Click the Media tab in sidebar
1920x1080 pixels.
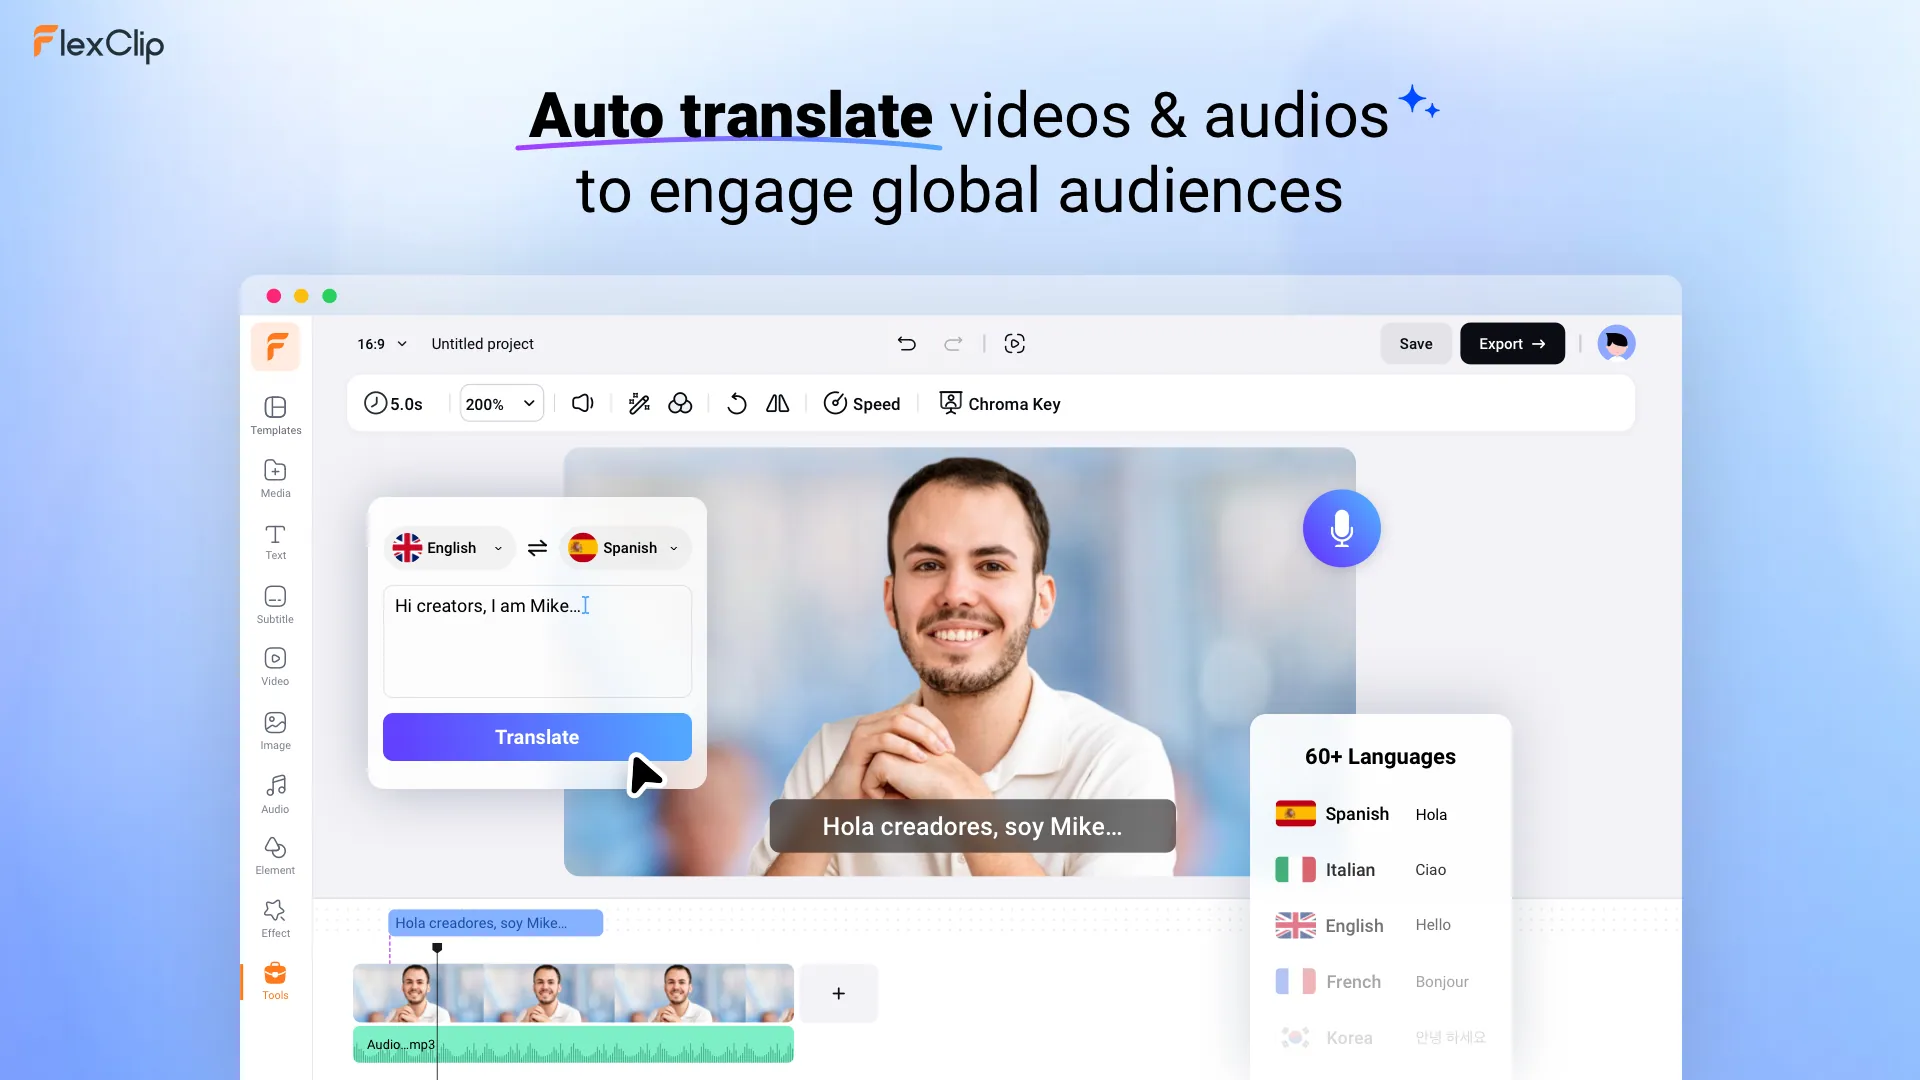pos(274,477)
